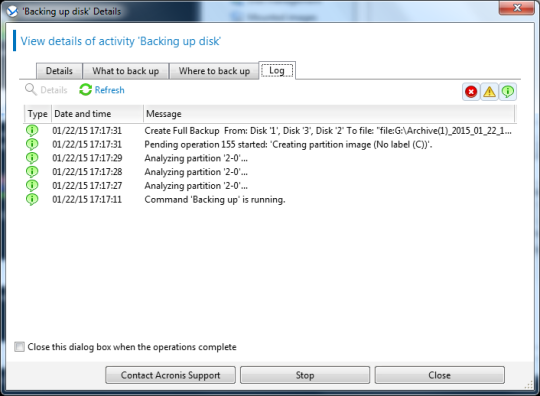Sort by the Type column header
The image size is (540, 396).
38,114
